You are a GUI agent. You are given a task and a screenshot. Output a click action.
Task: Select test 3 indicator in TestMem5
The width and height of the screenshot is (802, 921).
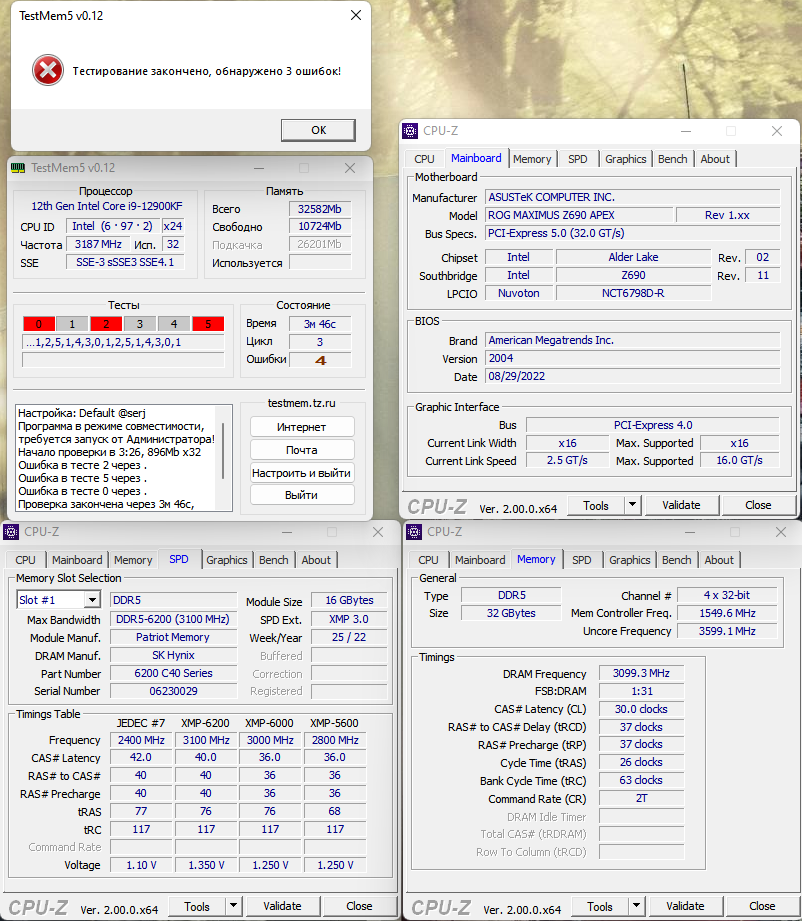(140, 324)
